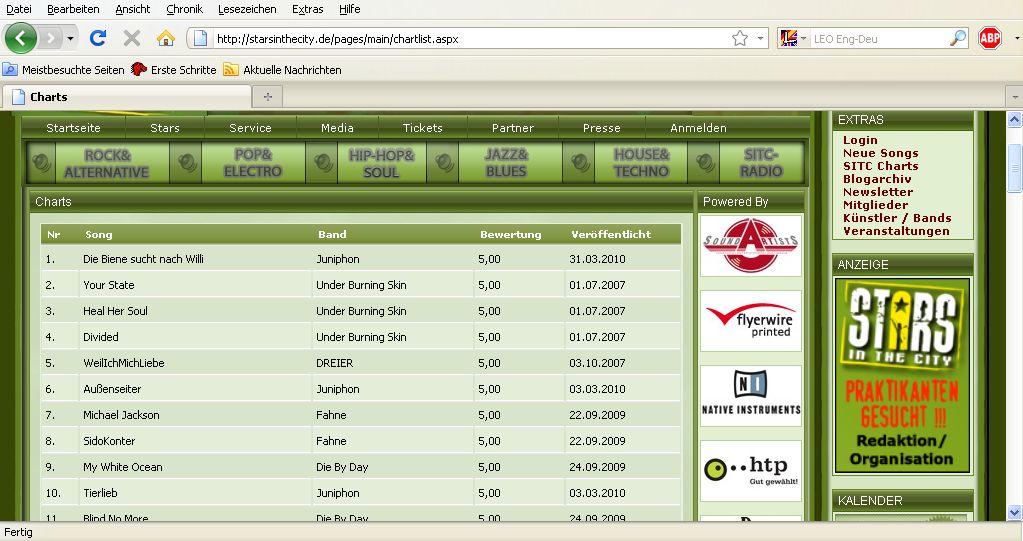This screenshot has height=541, width=1023.
Task: Open Aktuelle Nachrichten feed bookmark
Action: pyautogui.click(x=282, y=70)
